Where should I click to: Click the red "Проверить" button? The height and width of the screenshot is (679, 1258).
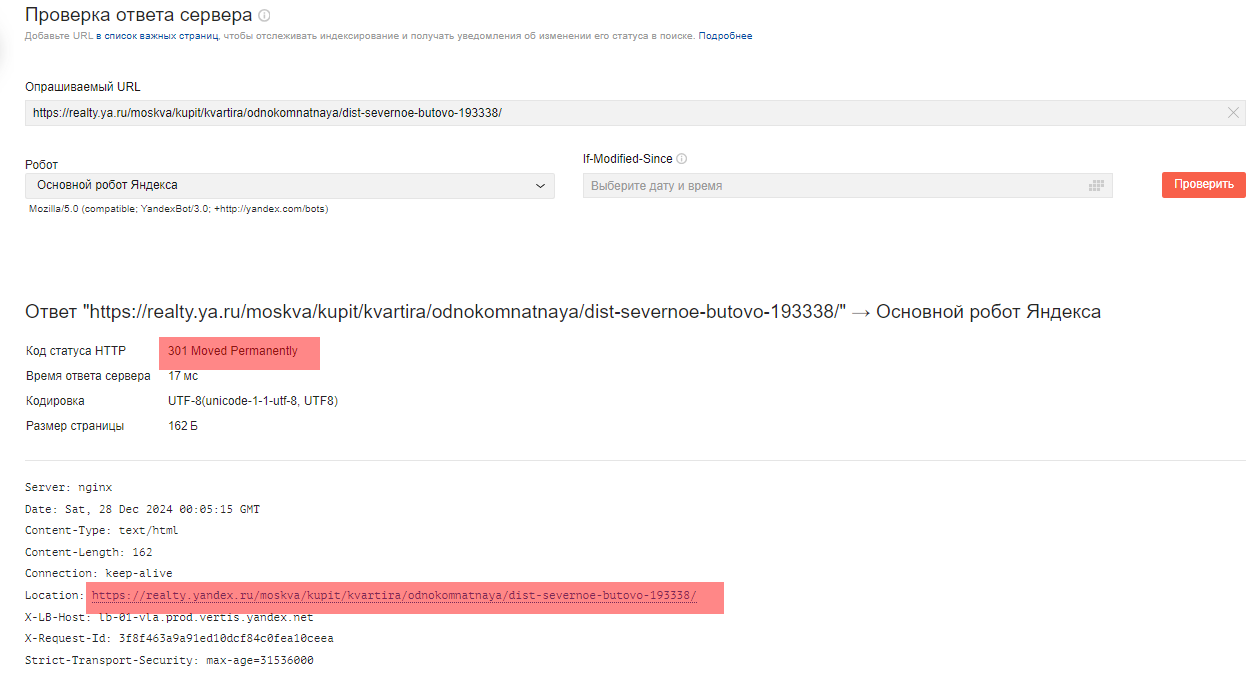click(x=1204, y=185)
